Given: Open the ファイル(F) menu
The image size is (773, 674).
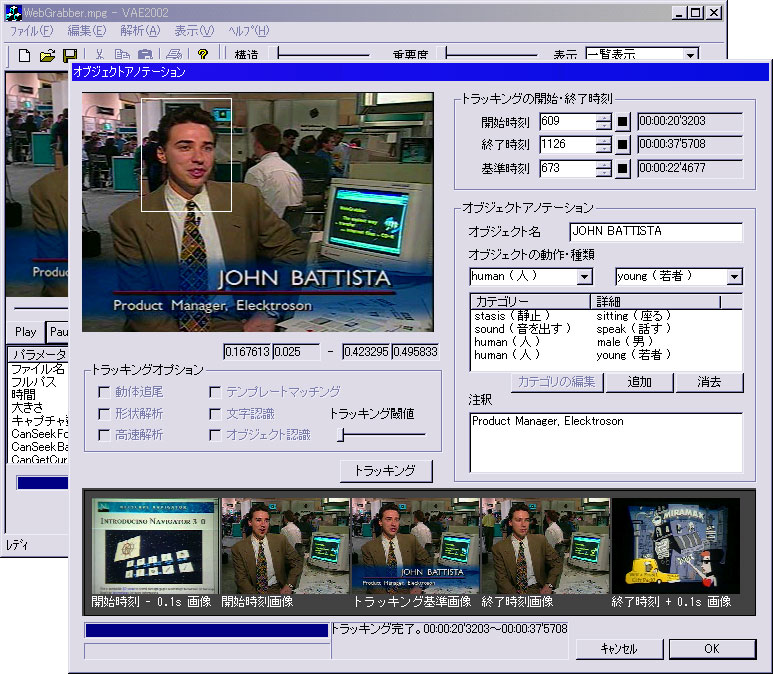Looking at the screenshot, I should point(32,31).
